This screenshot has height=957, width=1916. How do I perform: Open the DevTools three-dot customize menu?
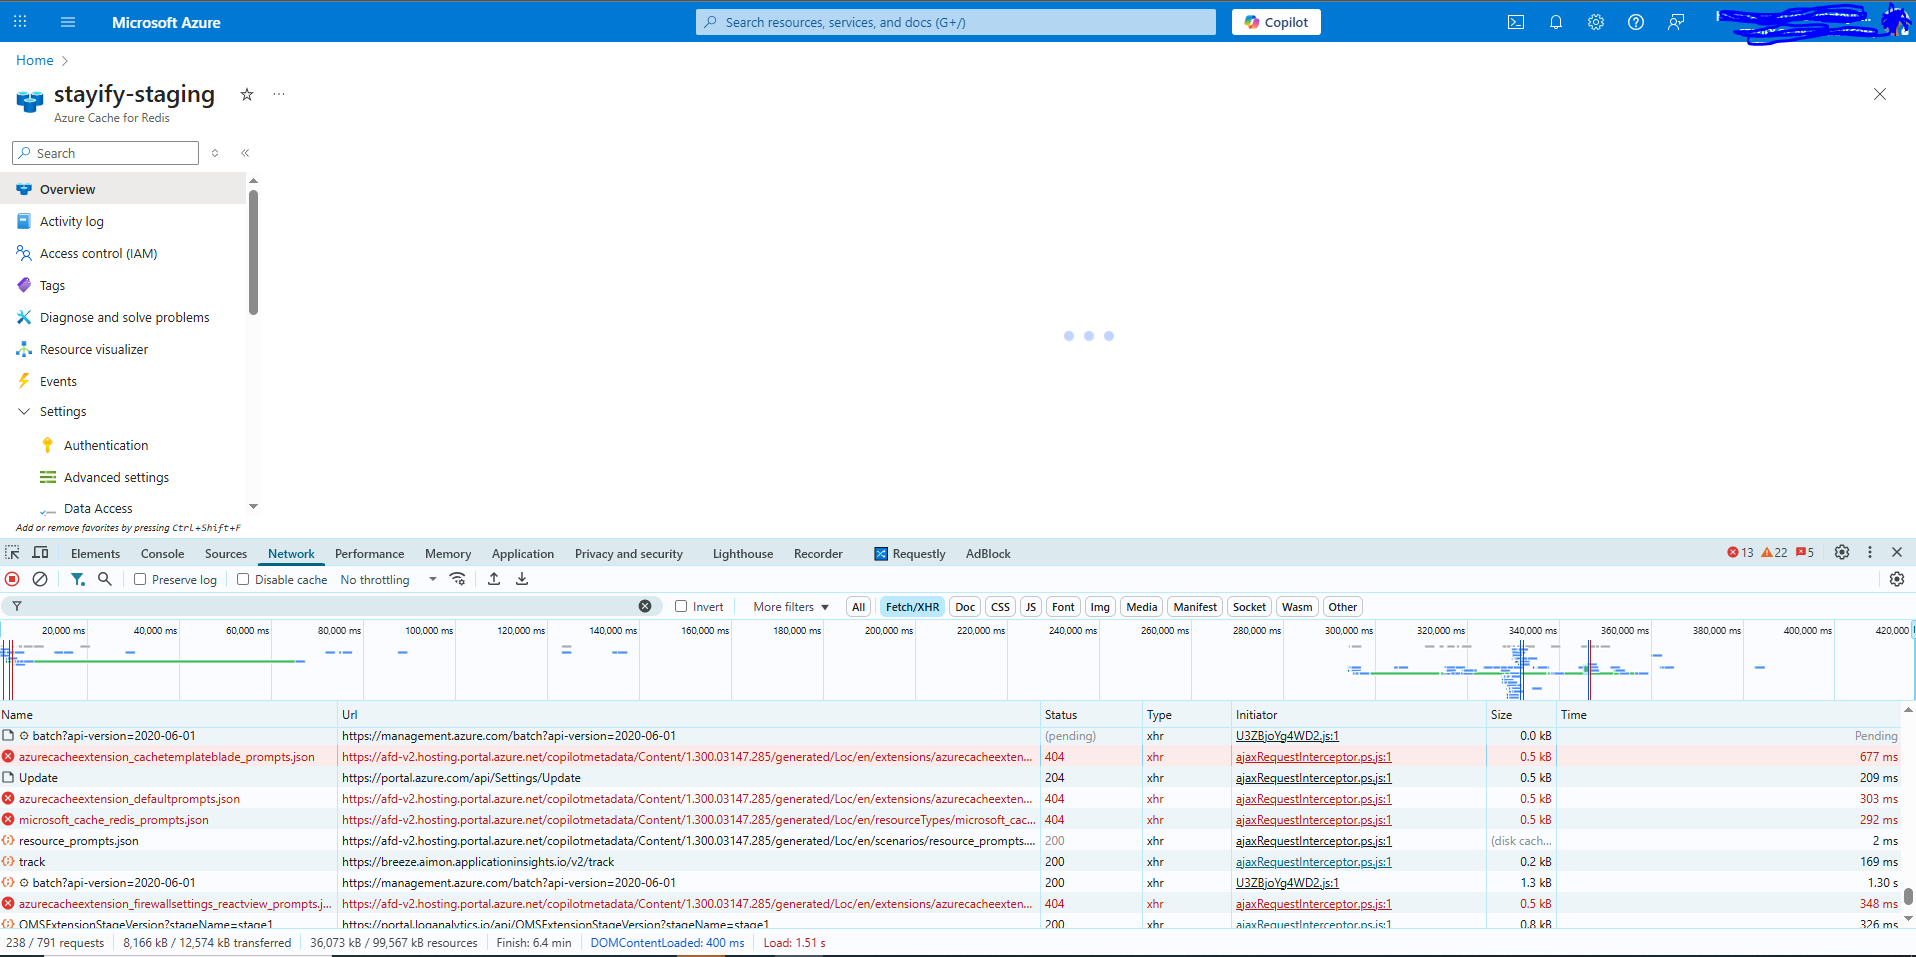1870,552
